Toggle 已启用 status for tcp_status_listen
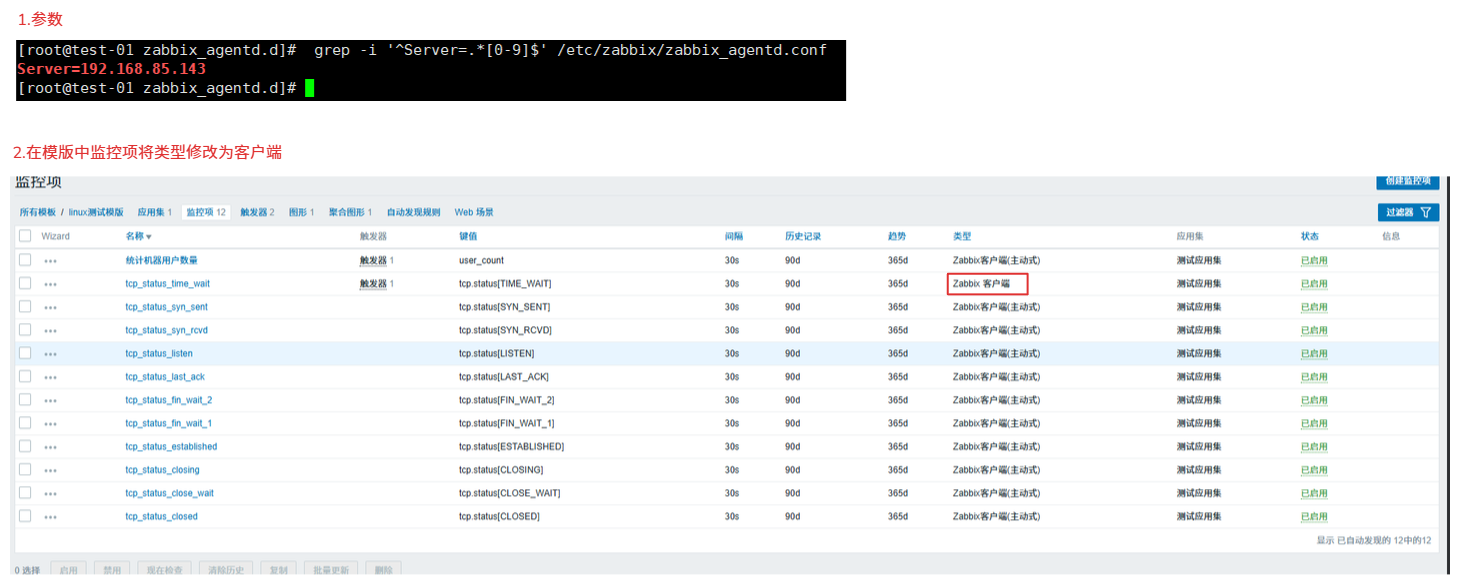This screenshot has height=584, width=1460. pyautogui.click(x=1314, y=354)
